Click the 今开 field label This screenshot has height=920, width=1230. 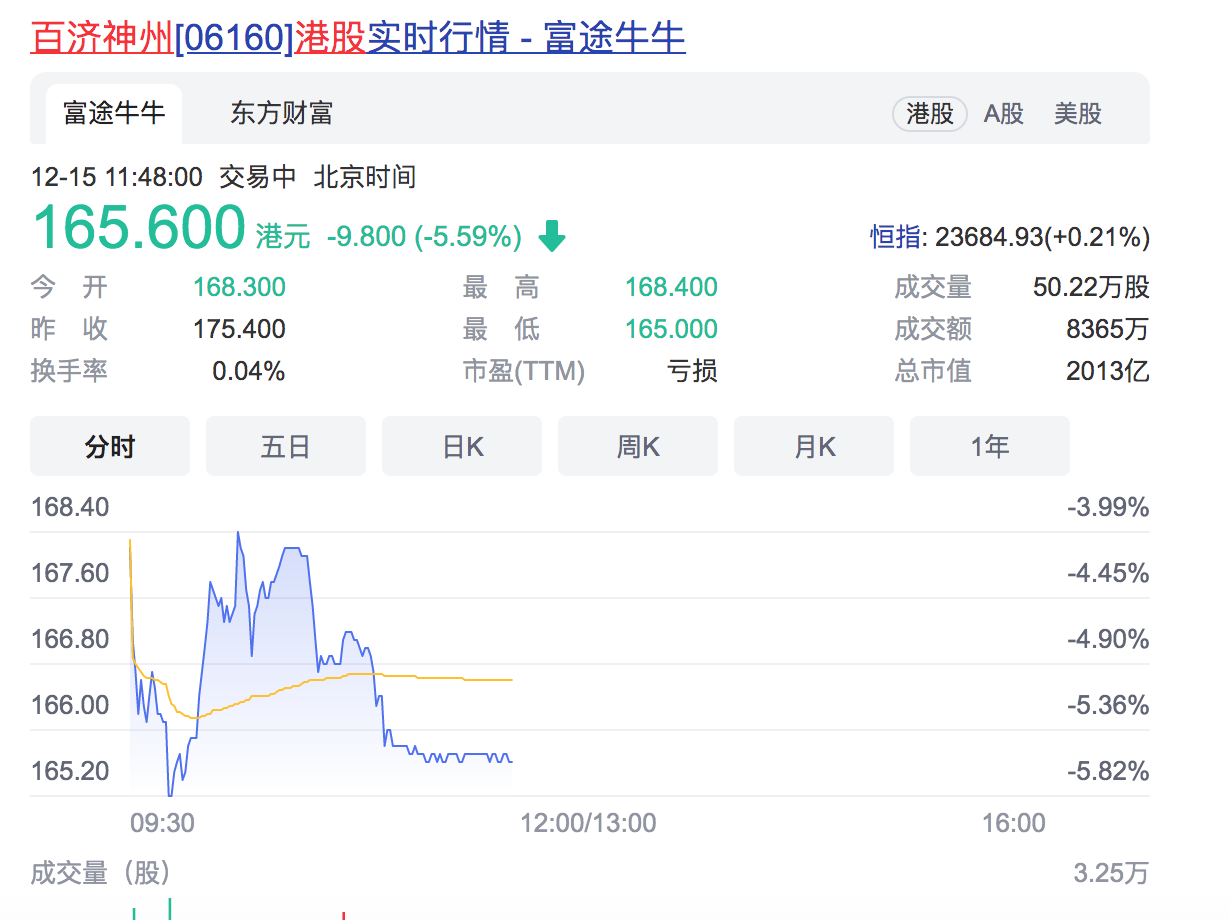click(x=69, y=288)
